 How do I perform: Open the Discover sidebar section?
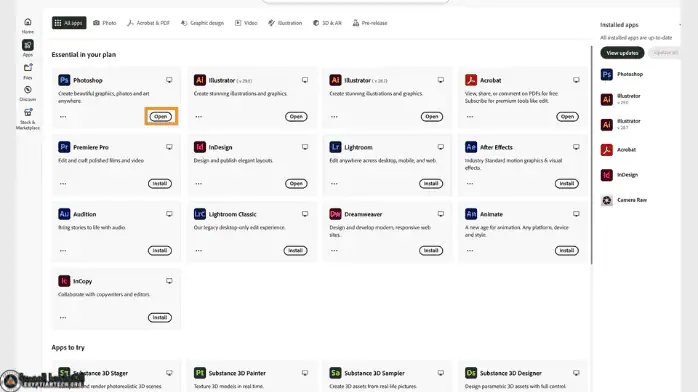(x=28, y=93)
